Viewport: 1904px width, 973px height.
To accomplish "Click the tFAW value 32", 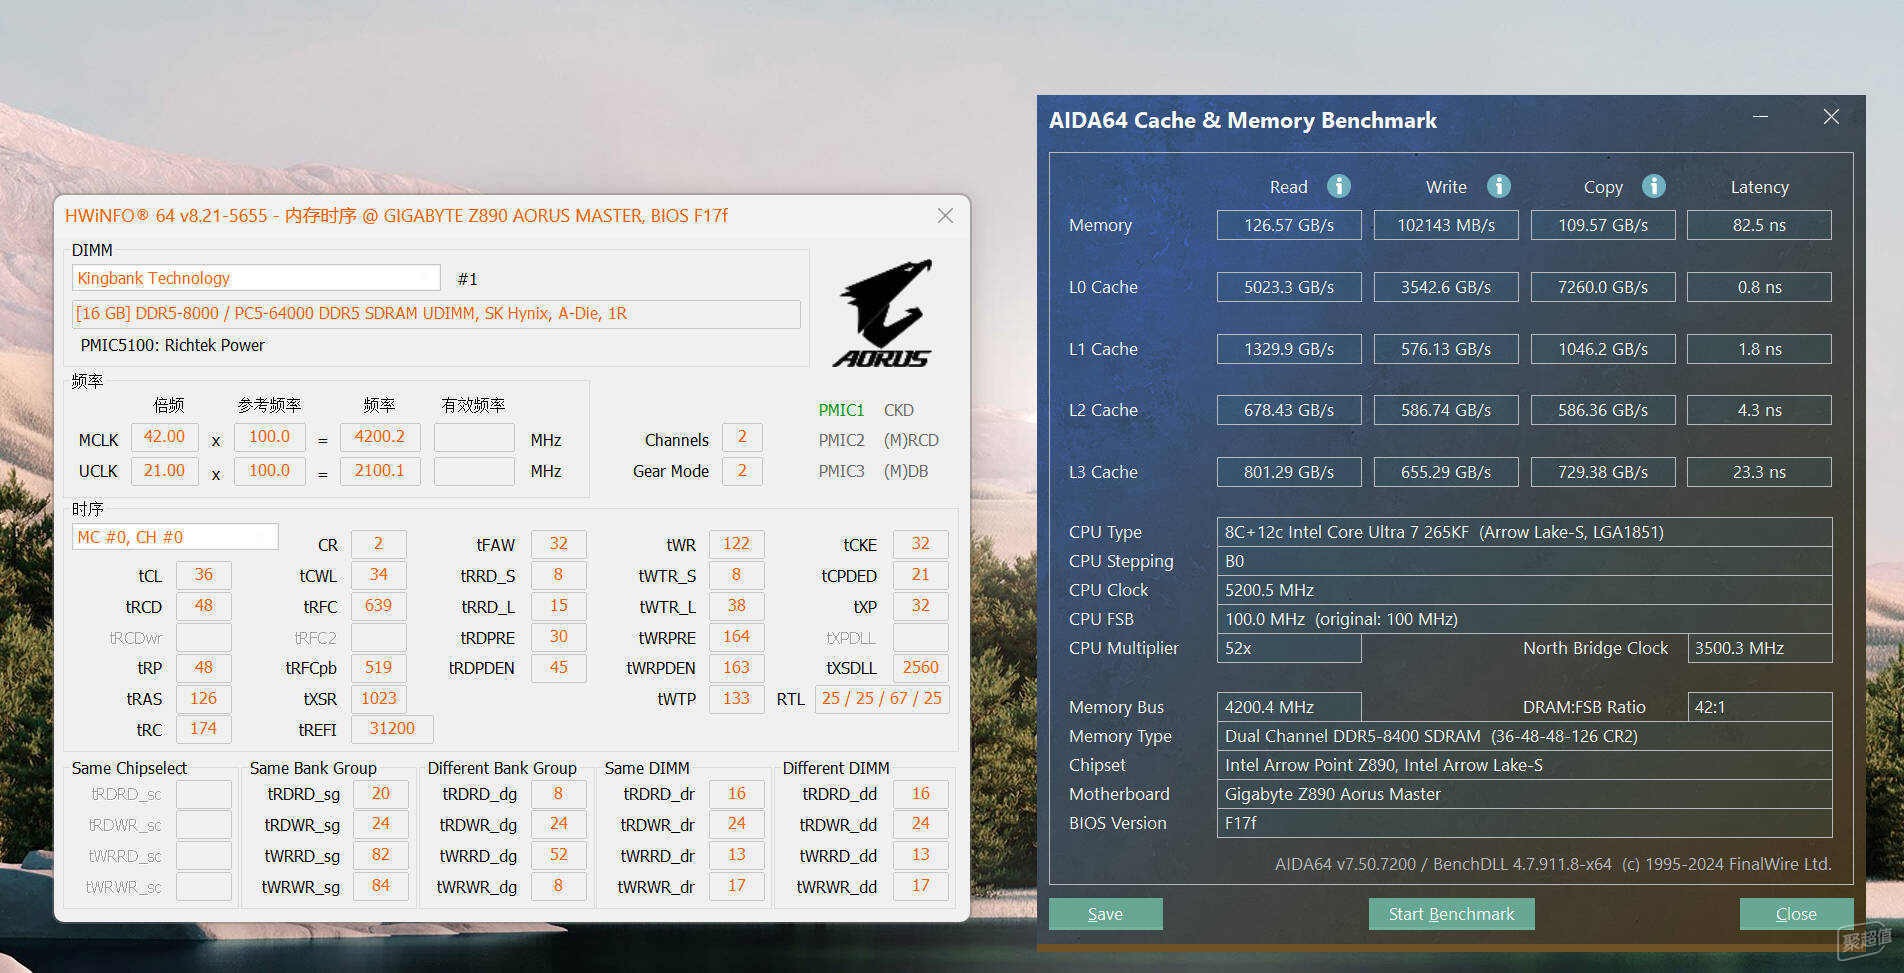I will click(559, 544).
